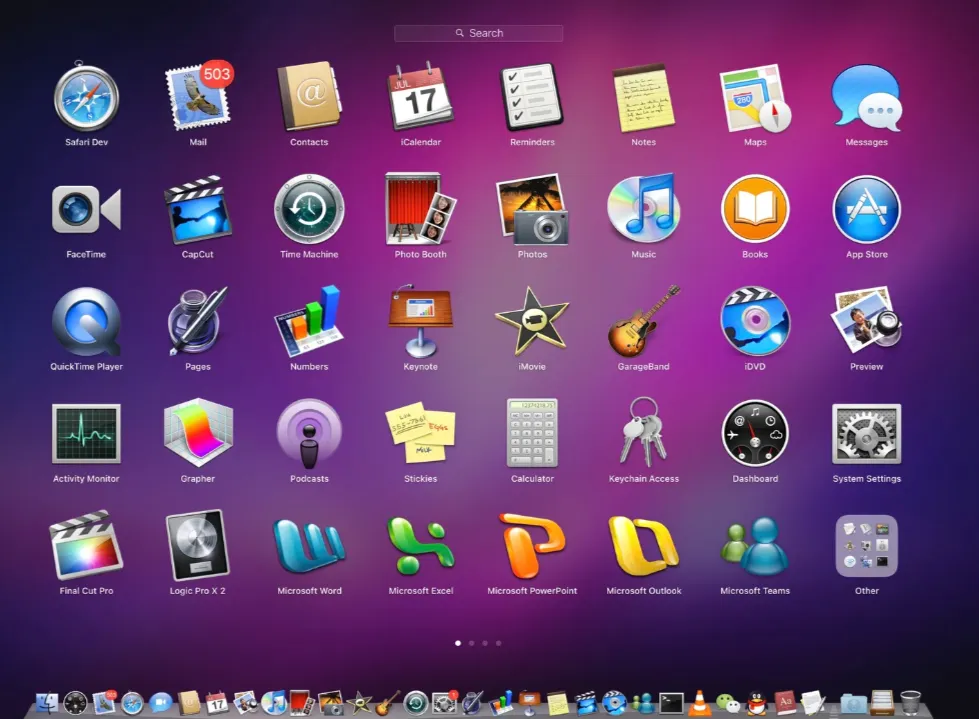Viewport: 979px width, 719px height.
Task: Open Microsoft Excel
Action: coord(420,545)
